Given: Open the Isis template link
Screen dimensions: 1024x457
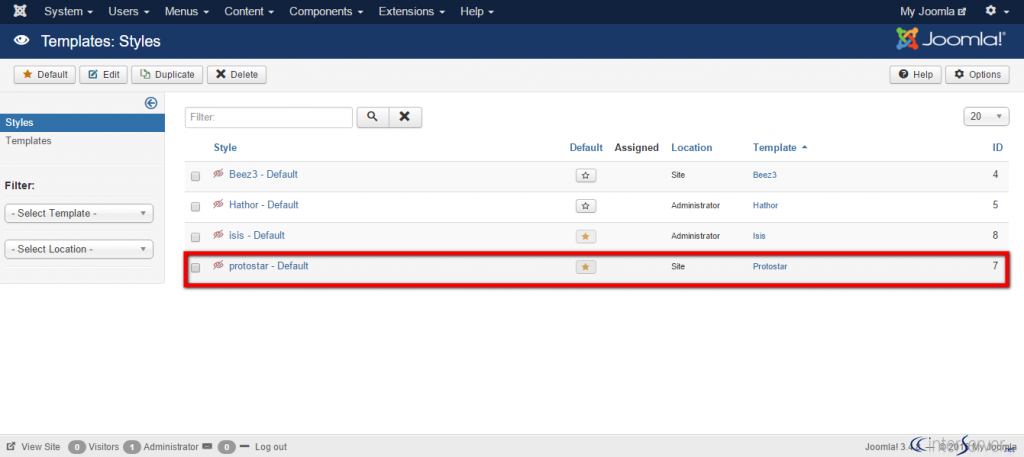Looking at the screenshot, I should pyautogui.click(x=759, y=236).
